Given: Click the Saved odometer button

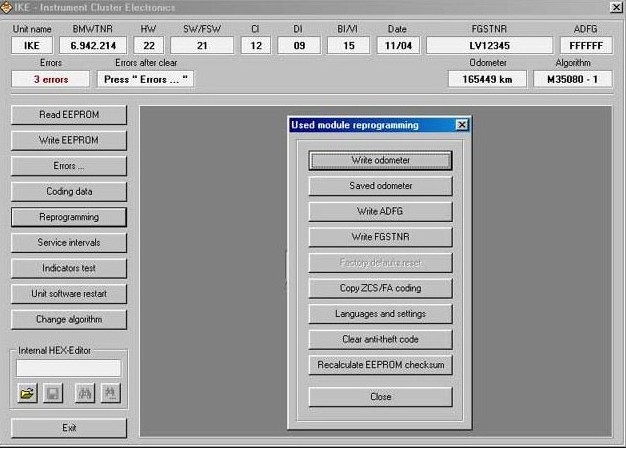Looking at the screenshot, I should point(380,186).
